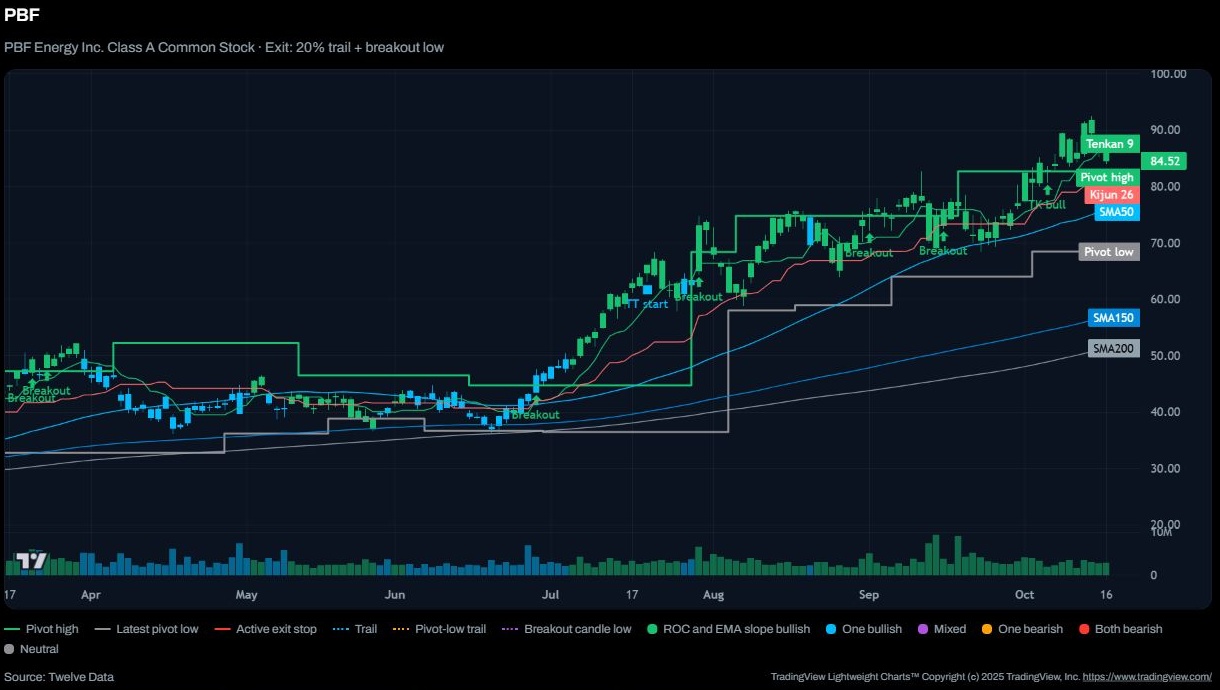The image size is (1220, 690).
Task: Click the Neutral legend entry
Action: [x=32, y=649]
